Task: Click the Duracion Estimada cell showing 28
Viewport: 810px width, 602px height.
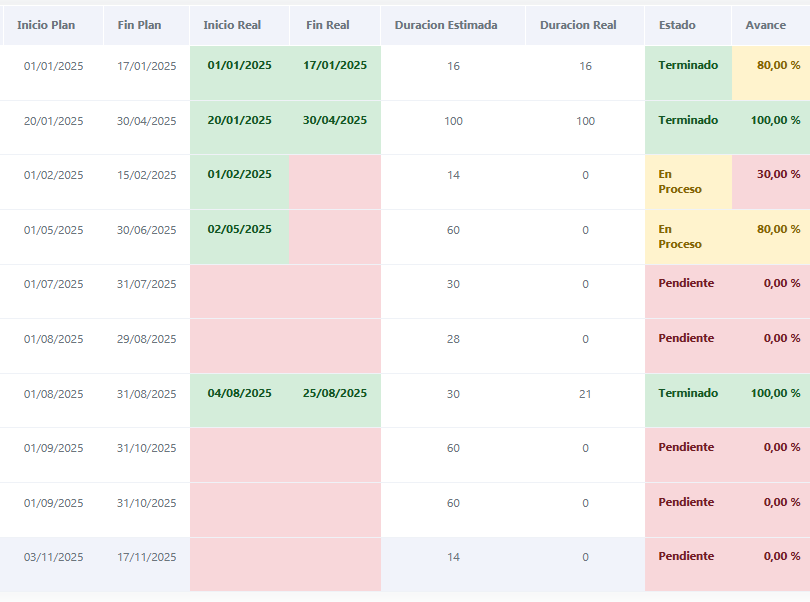Action: point(453,339)
